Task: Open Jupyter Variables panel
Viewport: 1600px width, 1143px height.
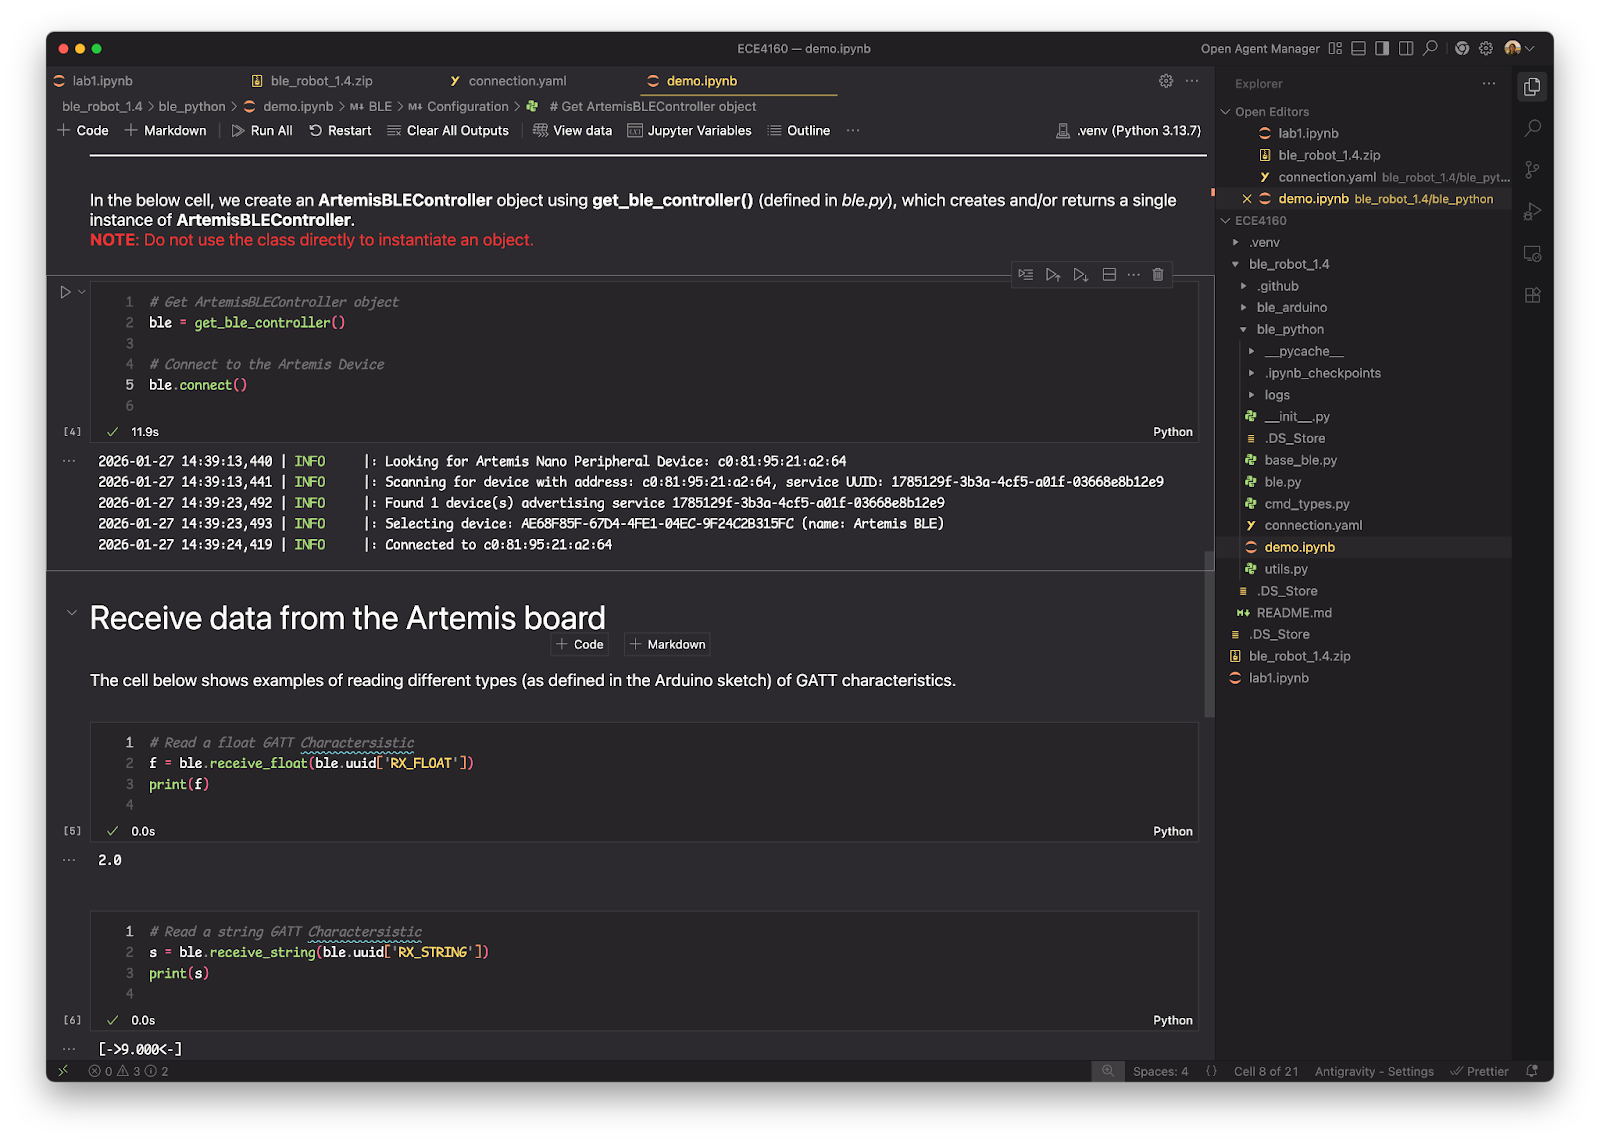Action: [x=690, y=130]
